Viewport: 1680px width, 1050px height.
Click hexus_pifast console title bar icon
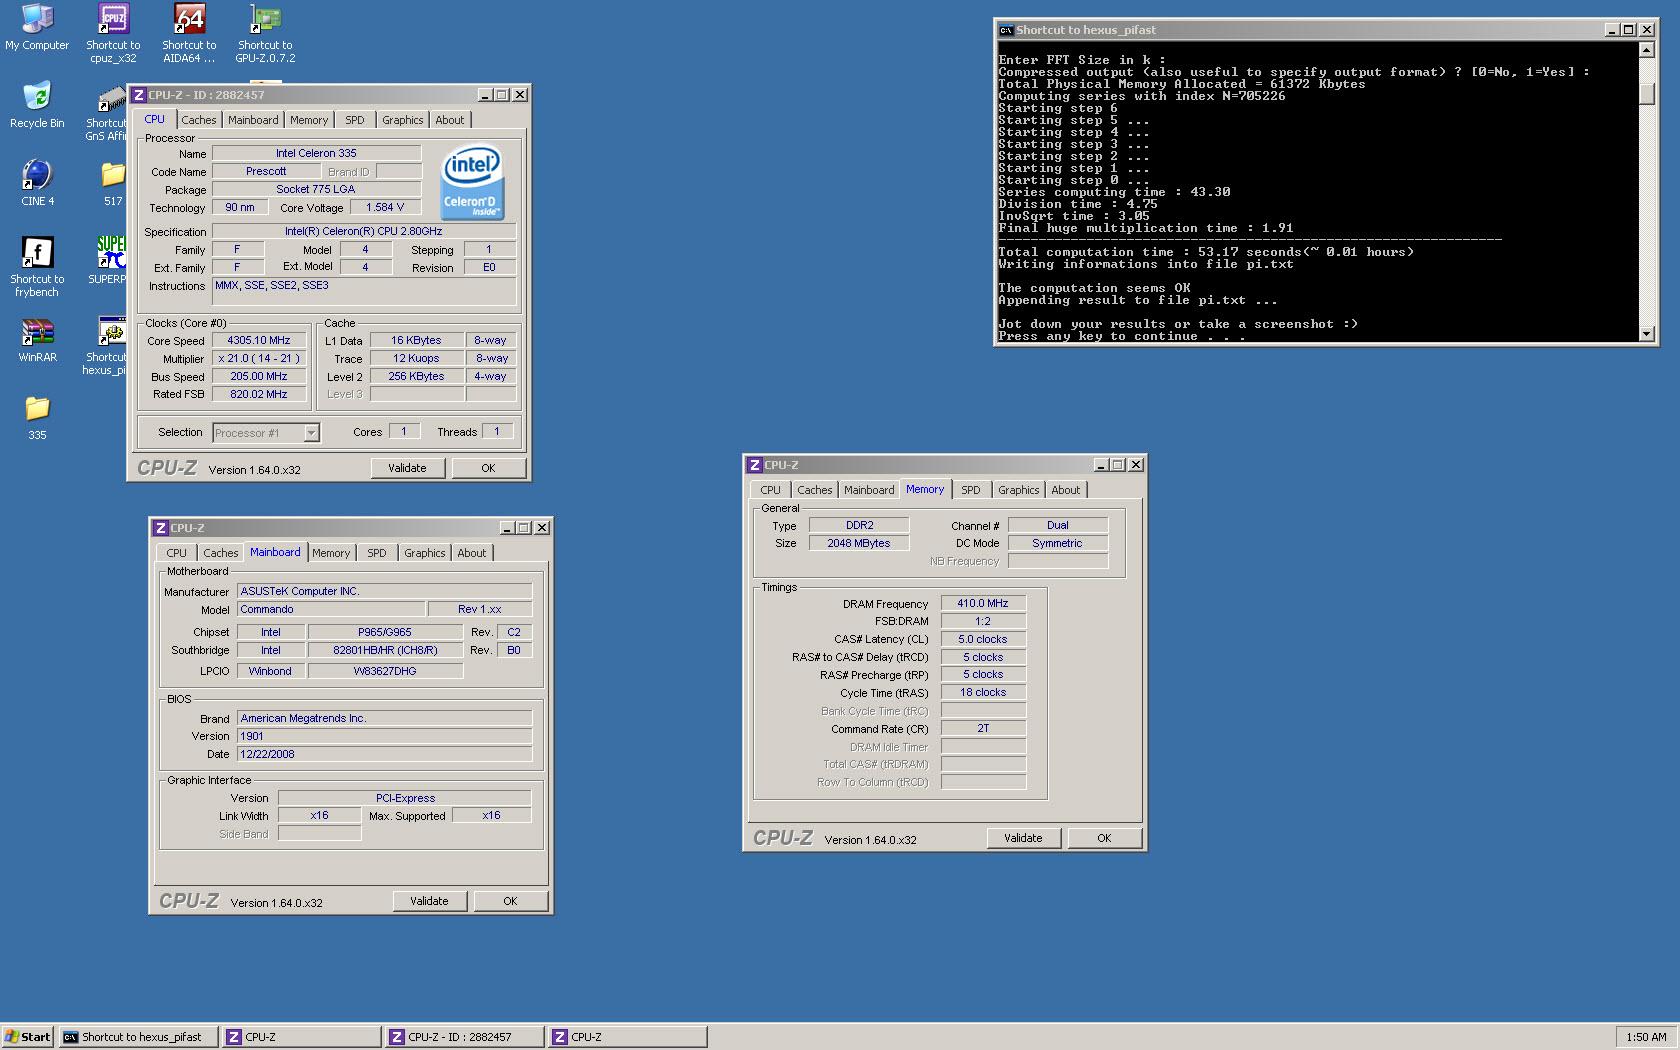1006,30
